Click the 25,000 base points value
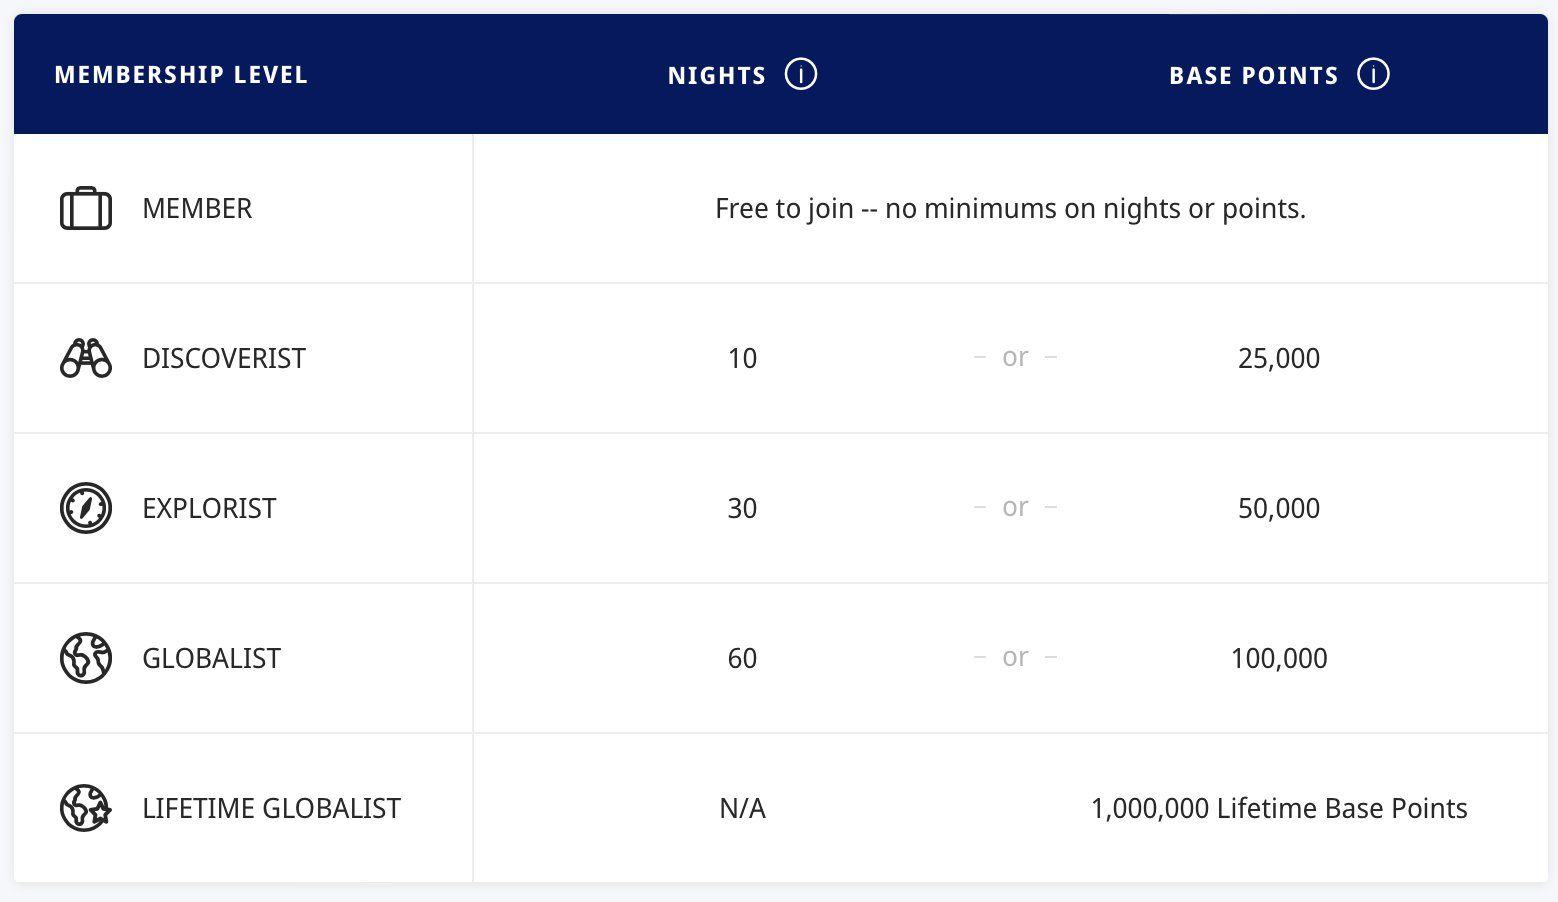The width and height of the screenshot is (1558, 902). [x=1279, y=358]
